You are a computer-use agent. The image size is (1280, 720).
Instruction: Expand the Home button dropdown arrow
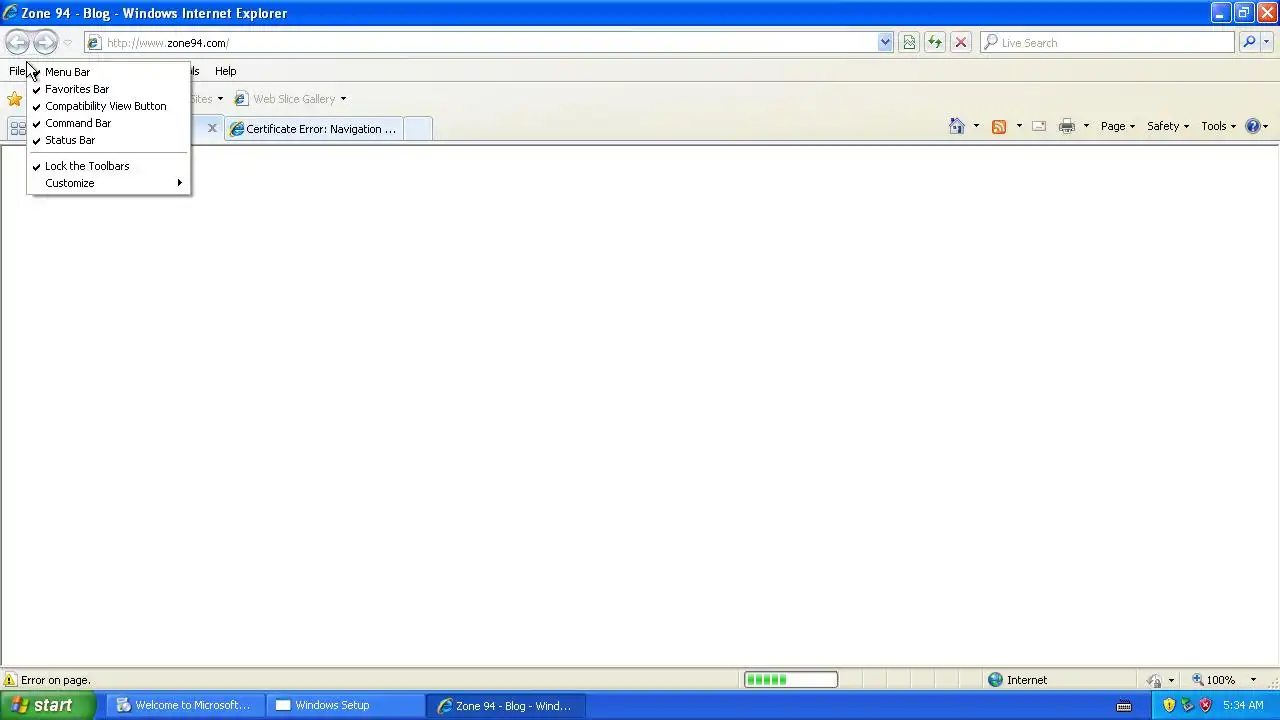click(x=976, y=126)
